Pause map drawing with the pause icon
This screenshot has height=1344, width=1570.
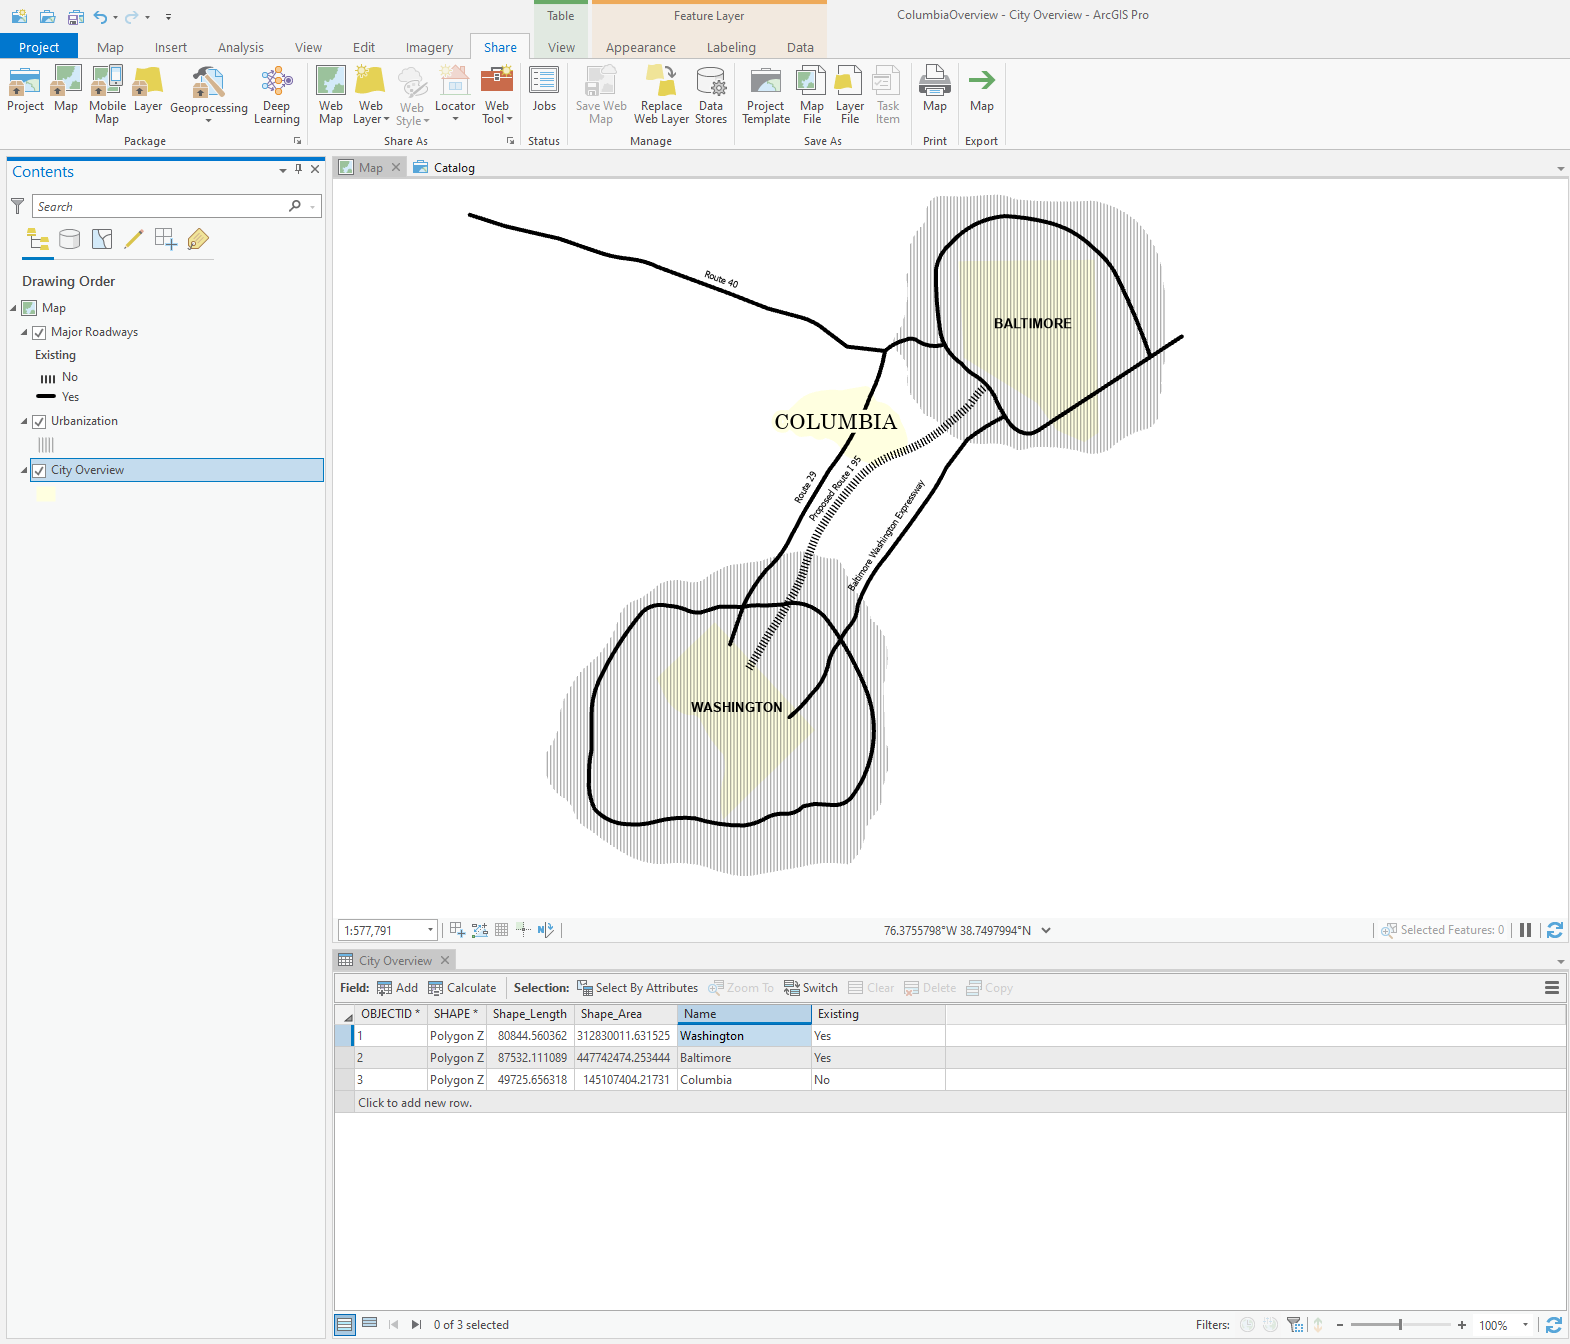point(1525,930)
